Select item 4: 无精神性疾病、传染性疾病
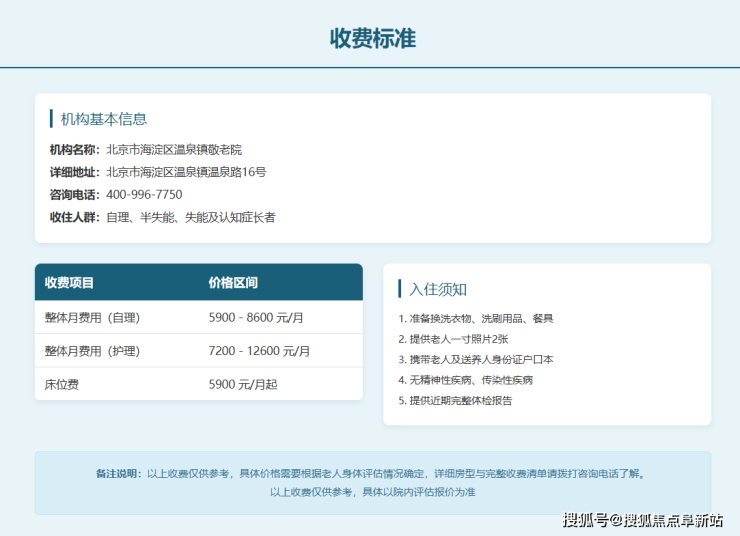This screenshot has height=536, width=740. pyautogui.click(x=465, y=380)
